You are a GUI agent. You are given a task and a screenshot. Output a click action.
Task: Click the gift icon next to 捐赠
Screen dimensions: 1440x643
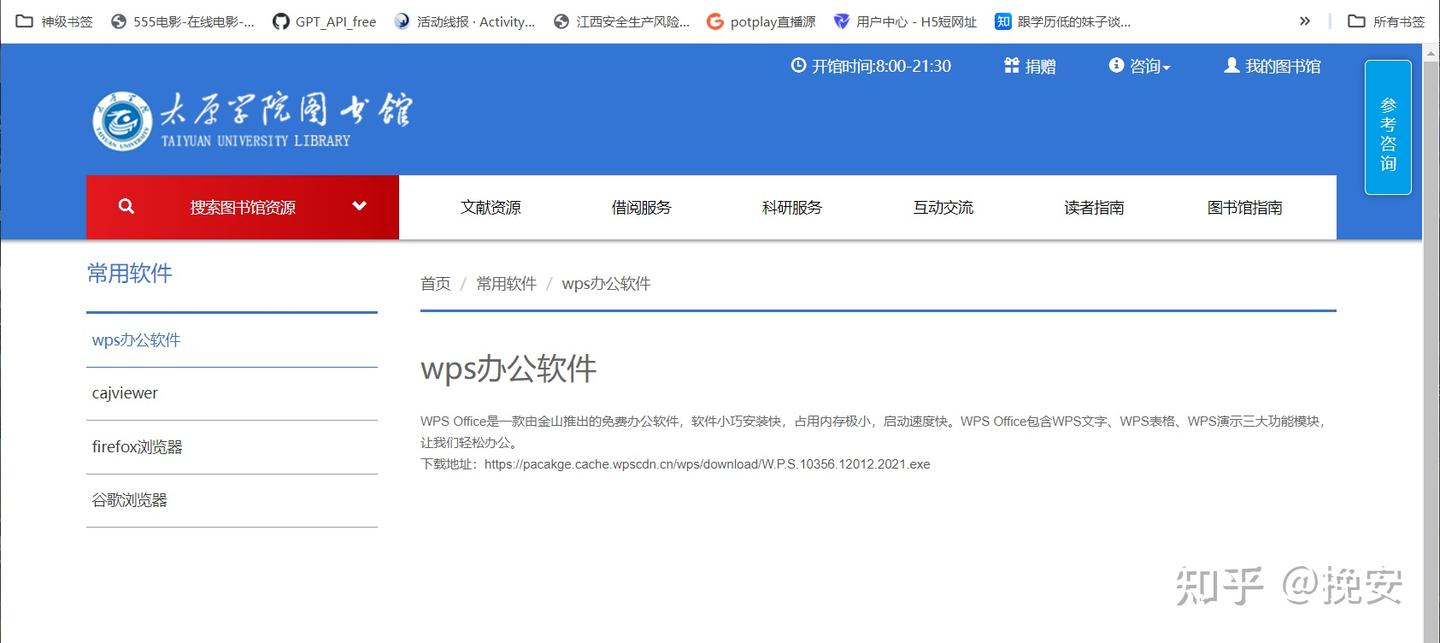1011,65
